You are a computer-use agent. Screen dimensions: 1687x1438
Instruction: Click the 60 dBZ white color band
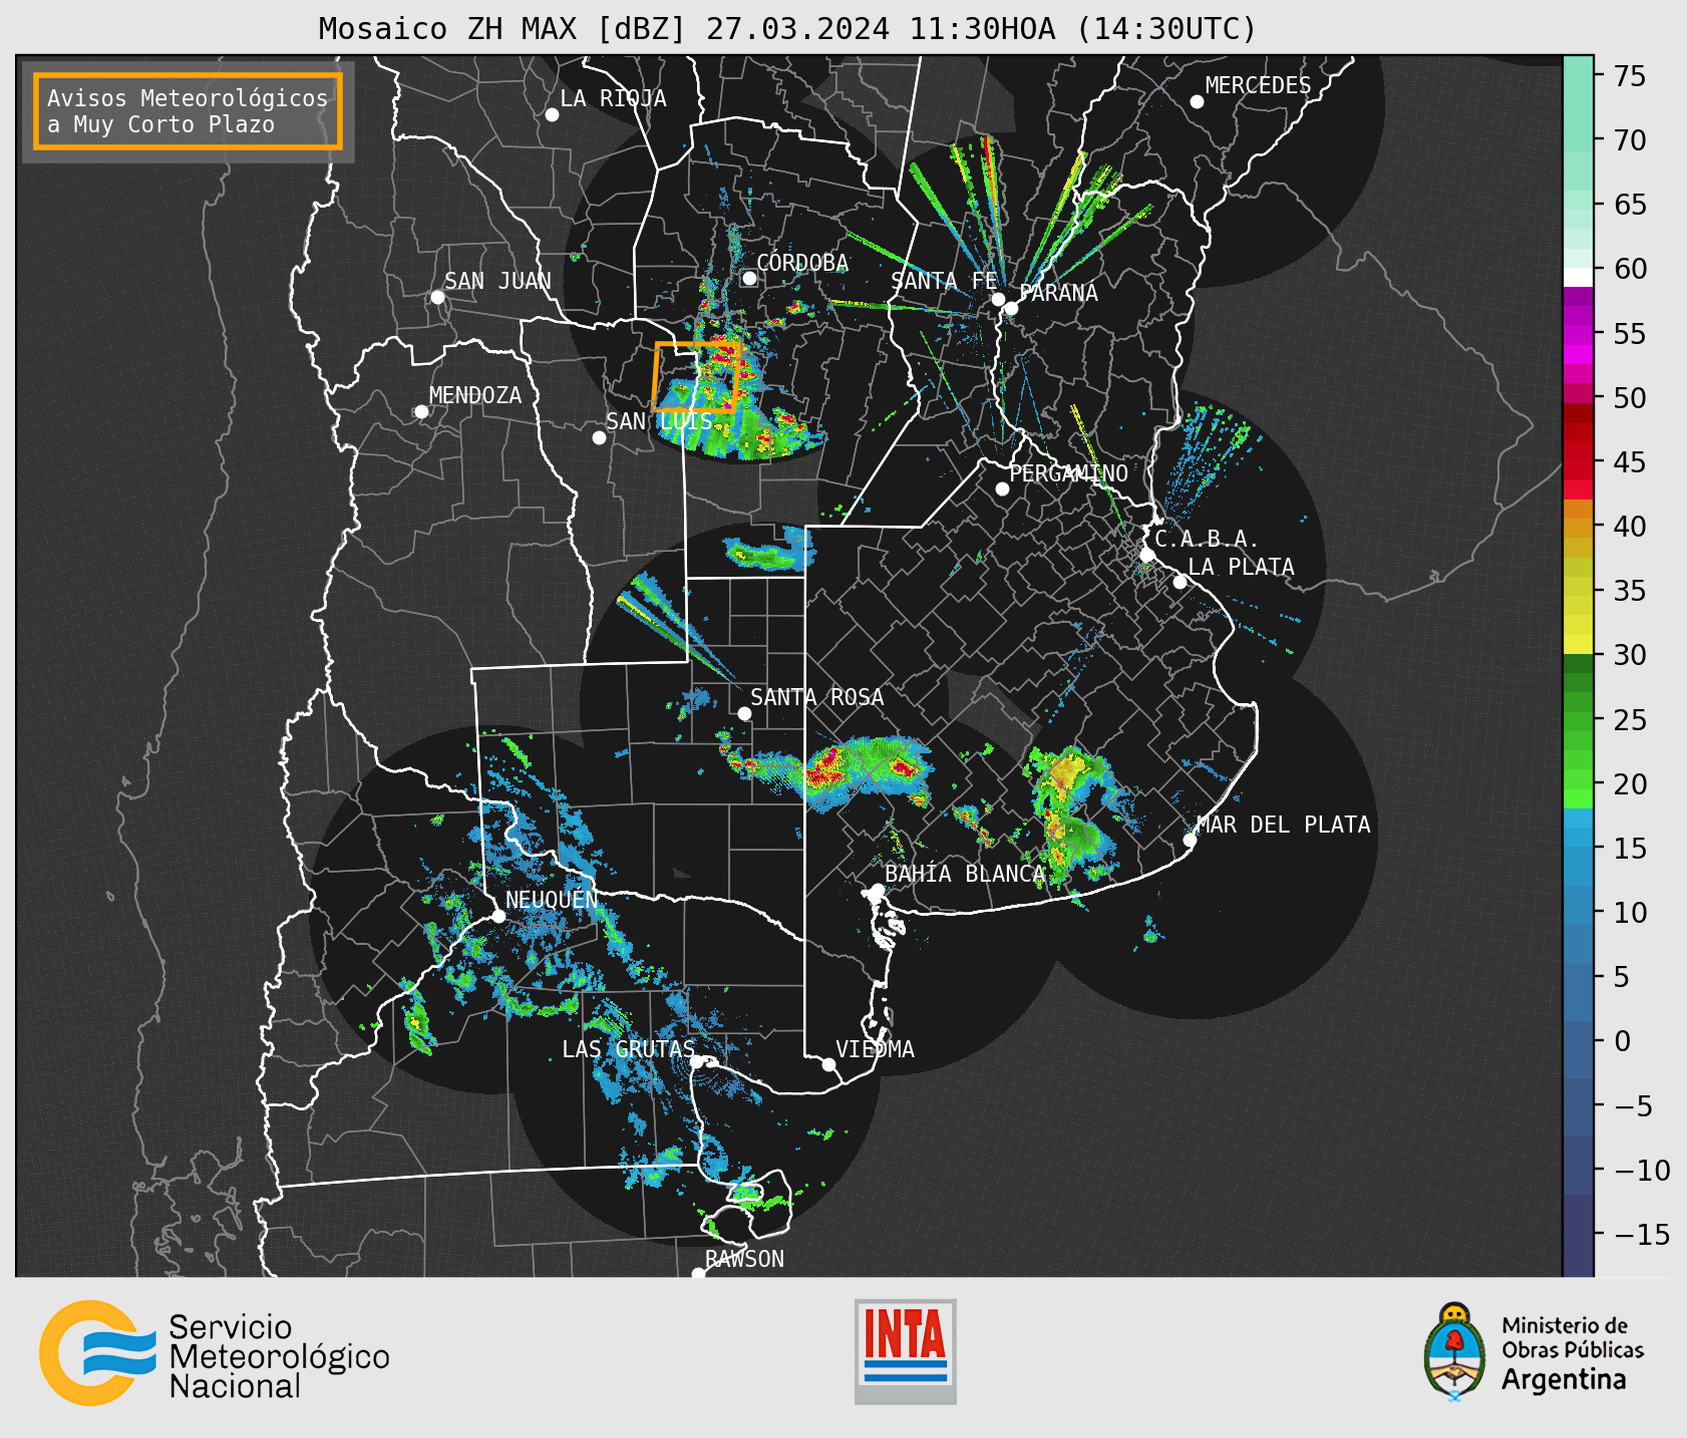(x=1577, y=277)
